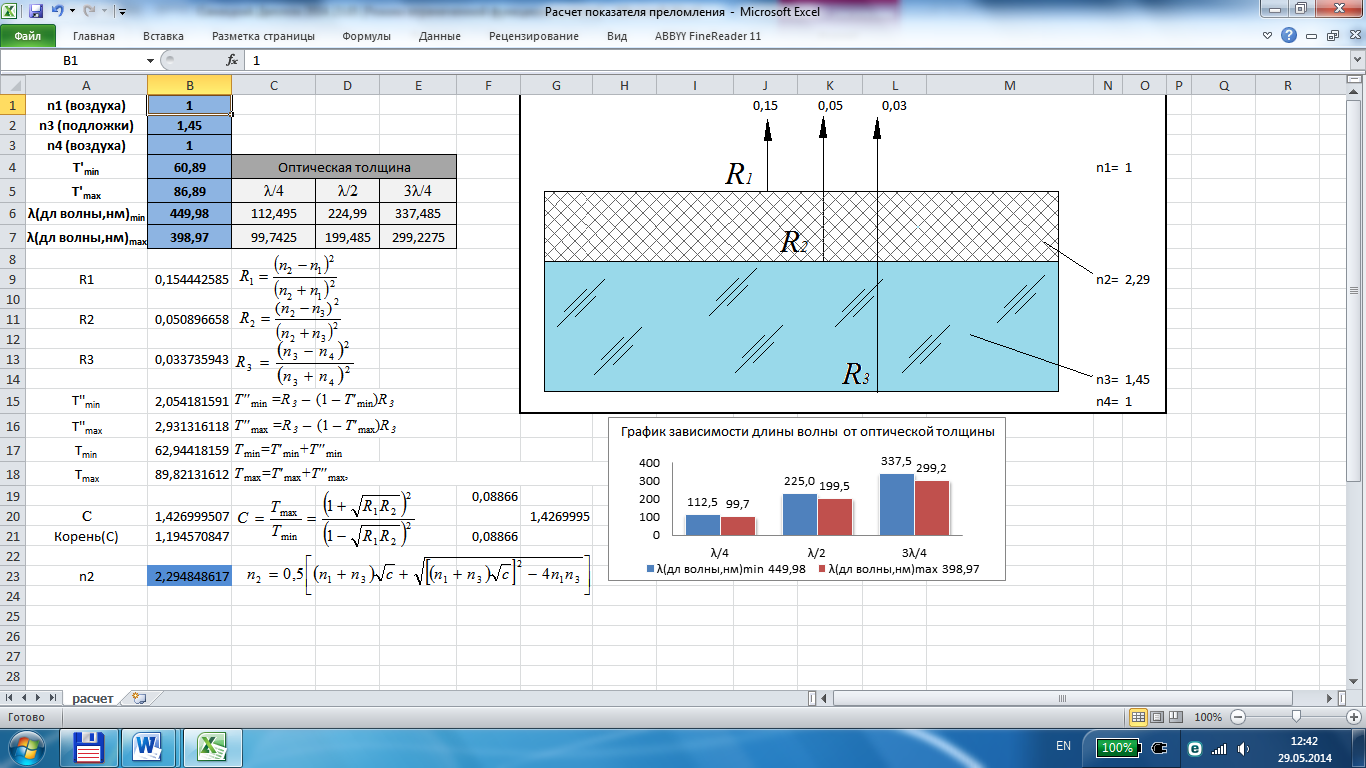Open Microsoft Excel Help
This screenshot has height=768, width=1366.
1289,36
